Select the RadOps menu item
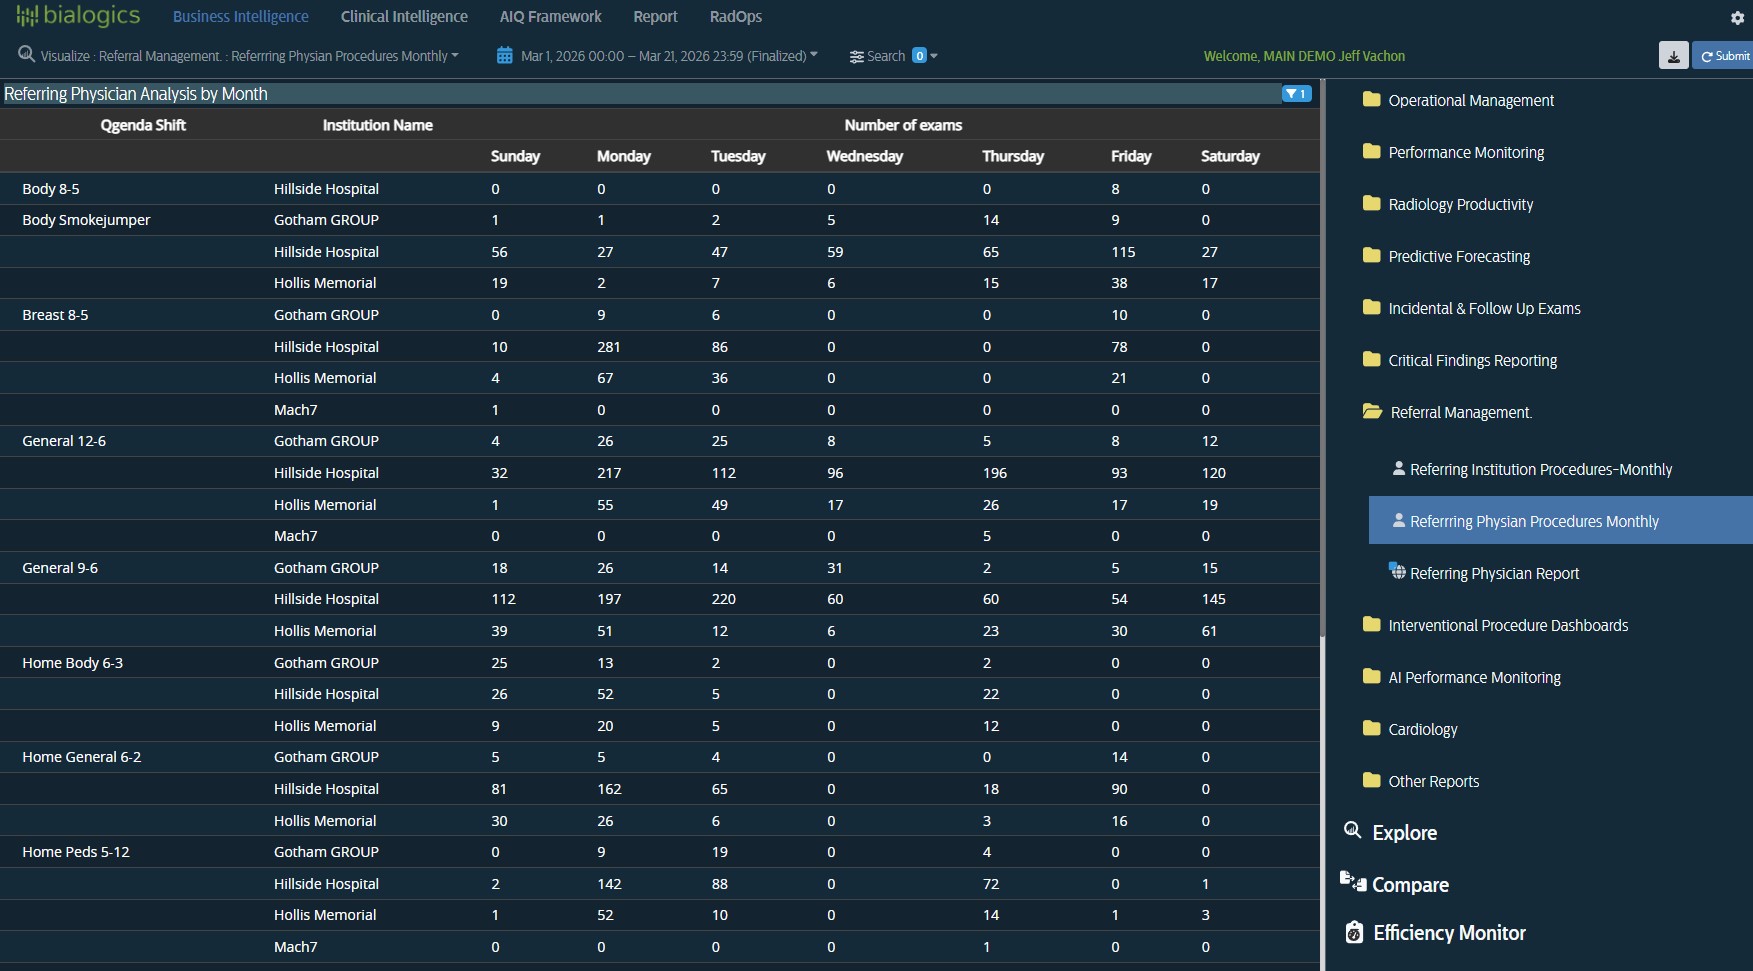 pyautogui.click(x=736, y=16)
